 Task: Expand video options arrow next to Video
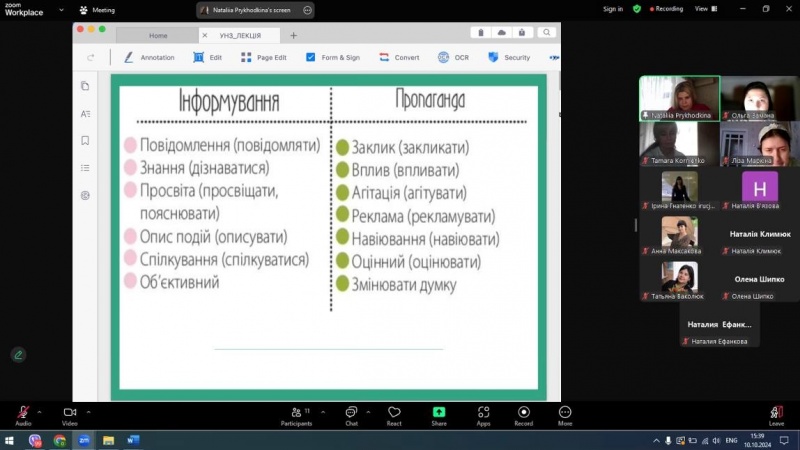88,411
